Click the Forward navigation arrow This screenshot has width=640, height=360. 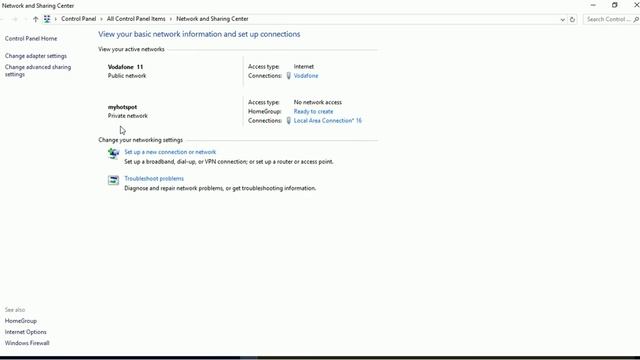tap(15, 19)
